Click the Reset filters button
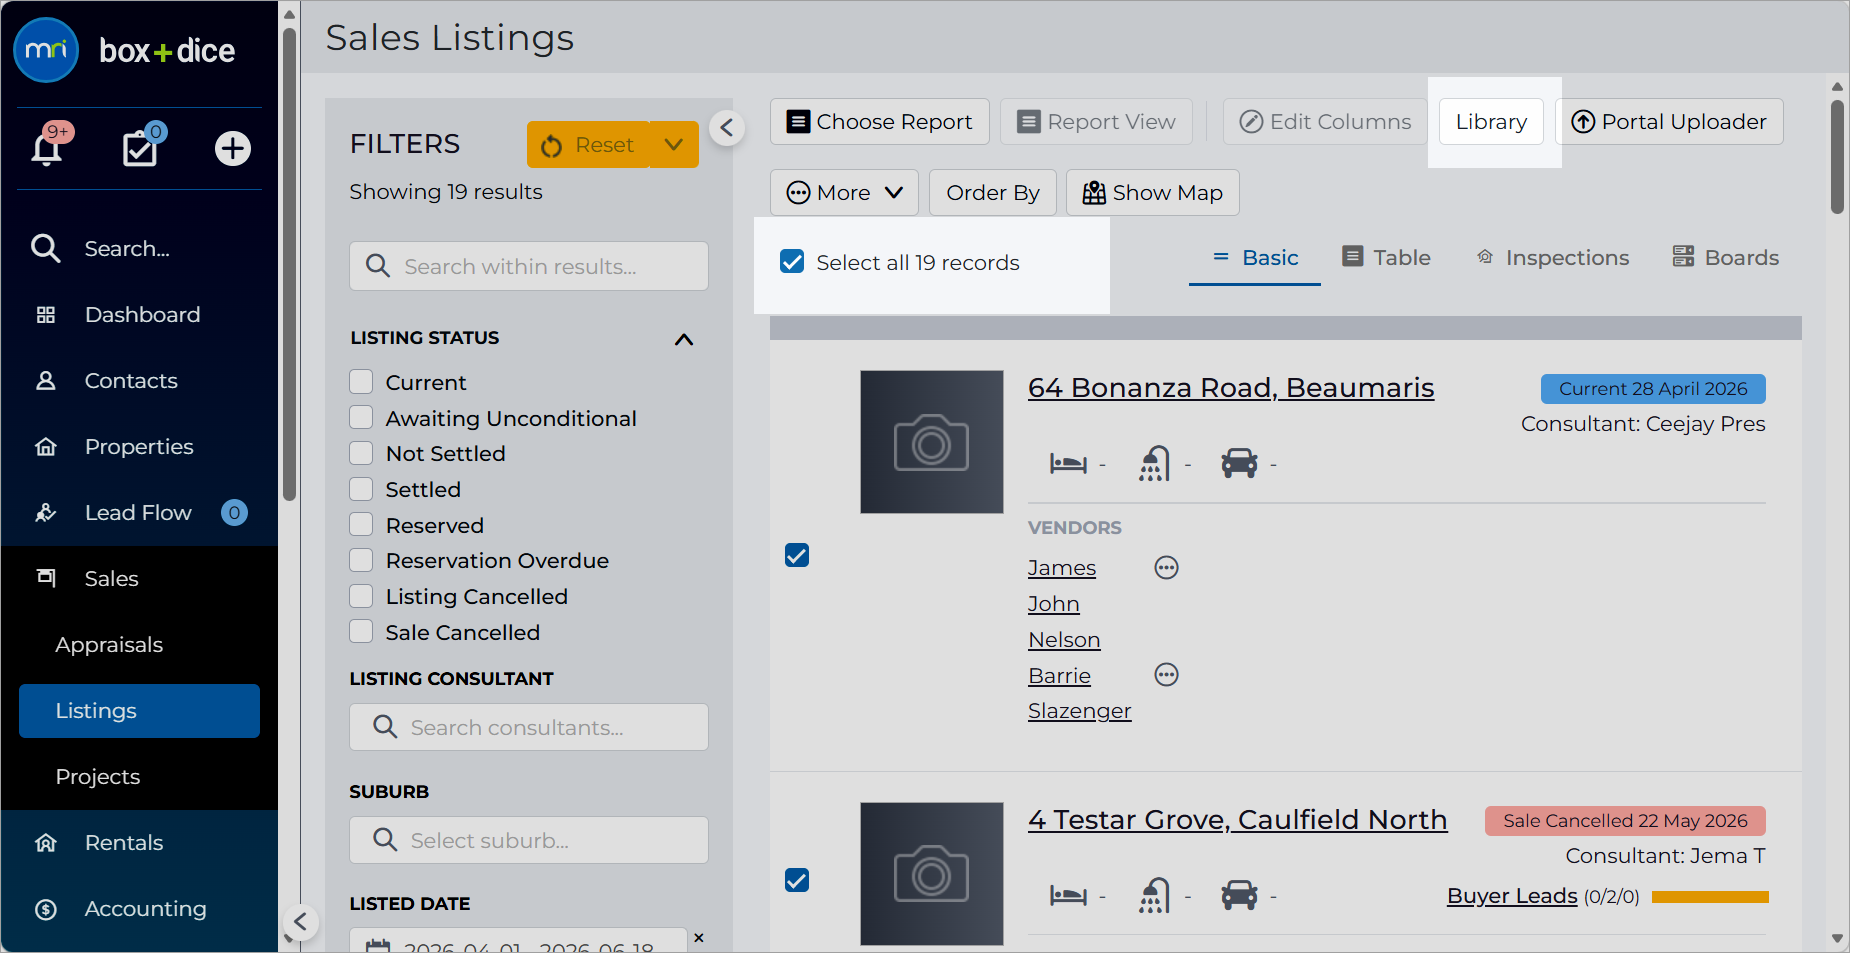 tap(588, 145)
